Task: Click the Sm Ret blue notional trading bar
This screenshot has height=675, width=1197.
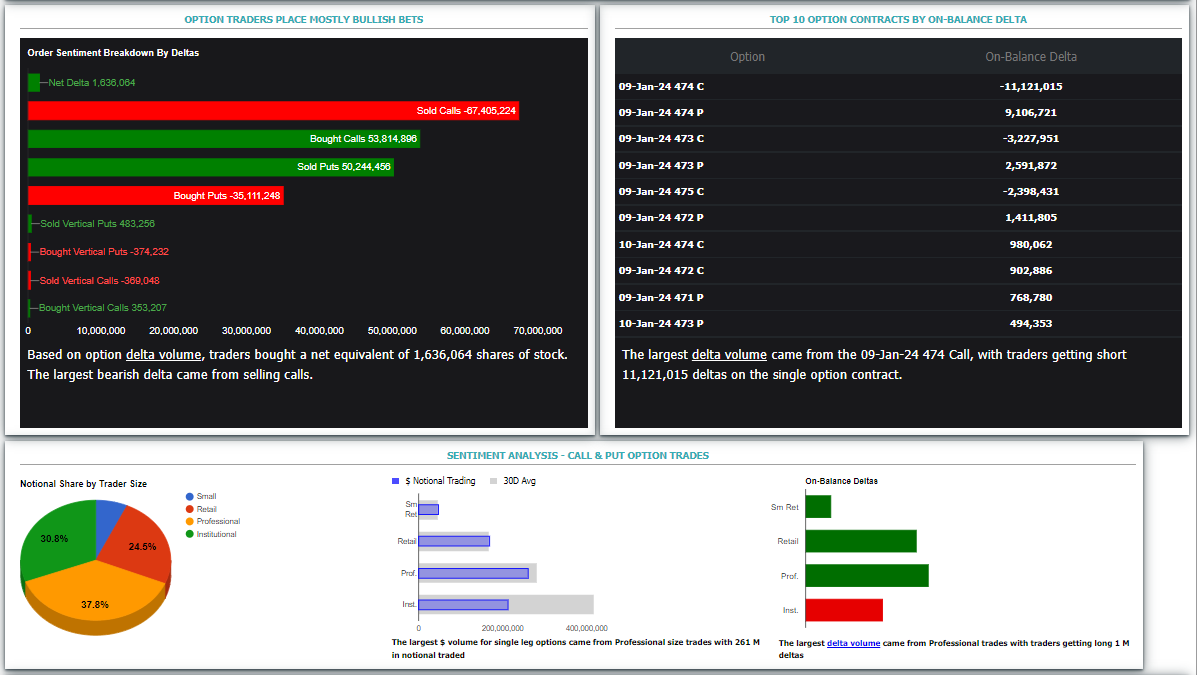Action: (x=428, y=509)
